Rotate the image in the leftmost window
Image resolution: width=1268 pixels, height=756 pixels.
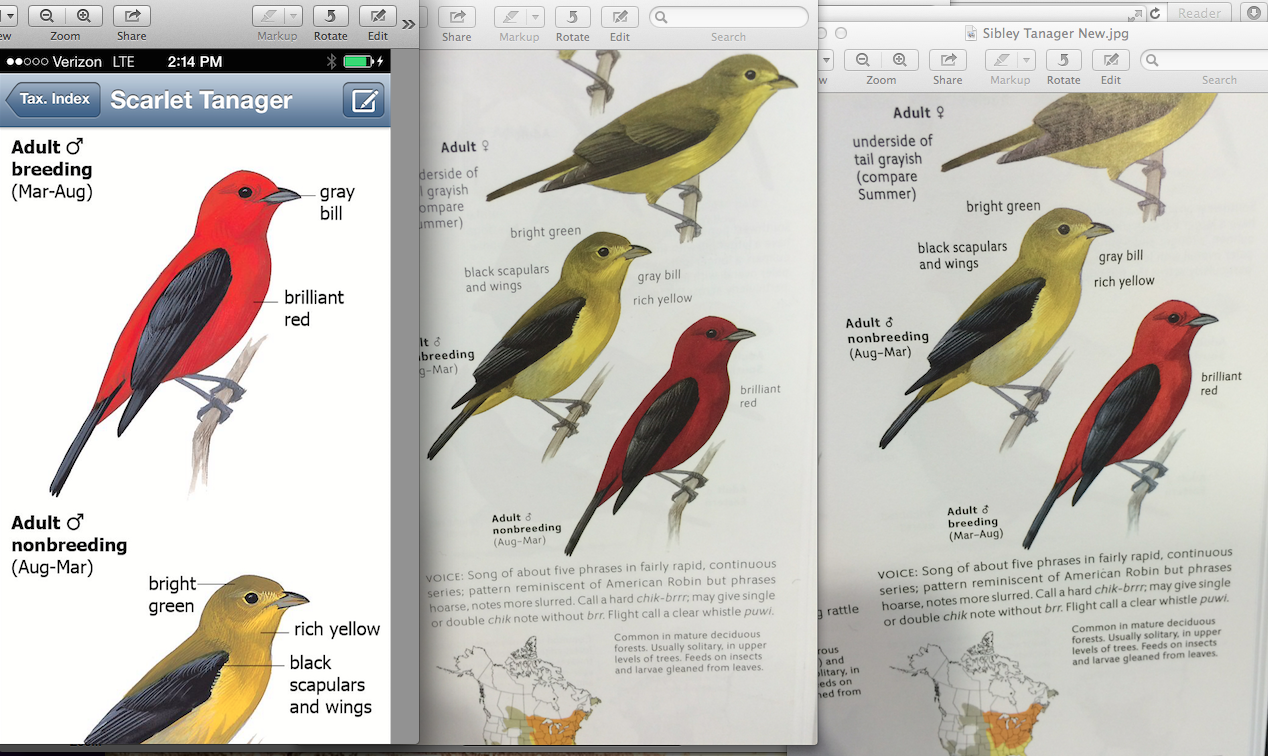[331, 16]
